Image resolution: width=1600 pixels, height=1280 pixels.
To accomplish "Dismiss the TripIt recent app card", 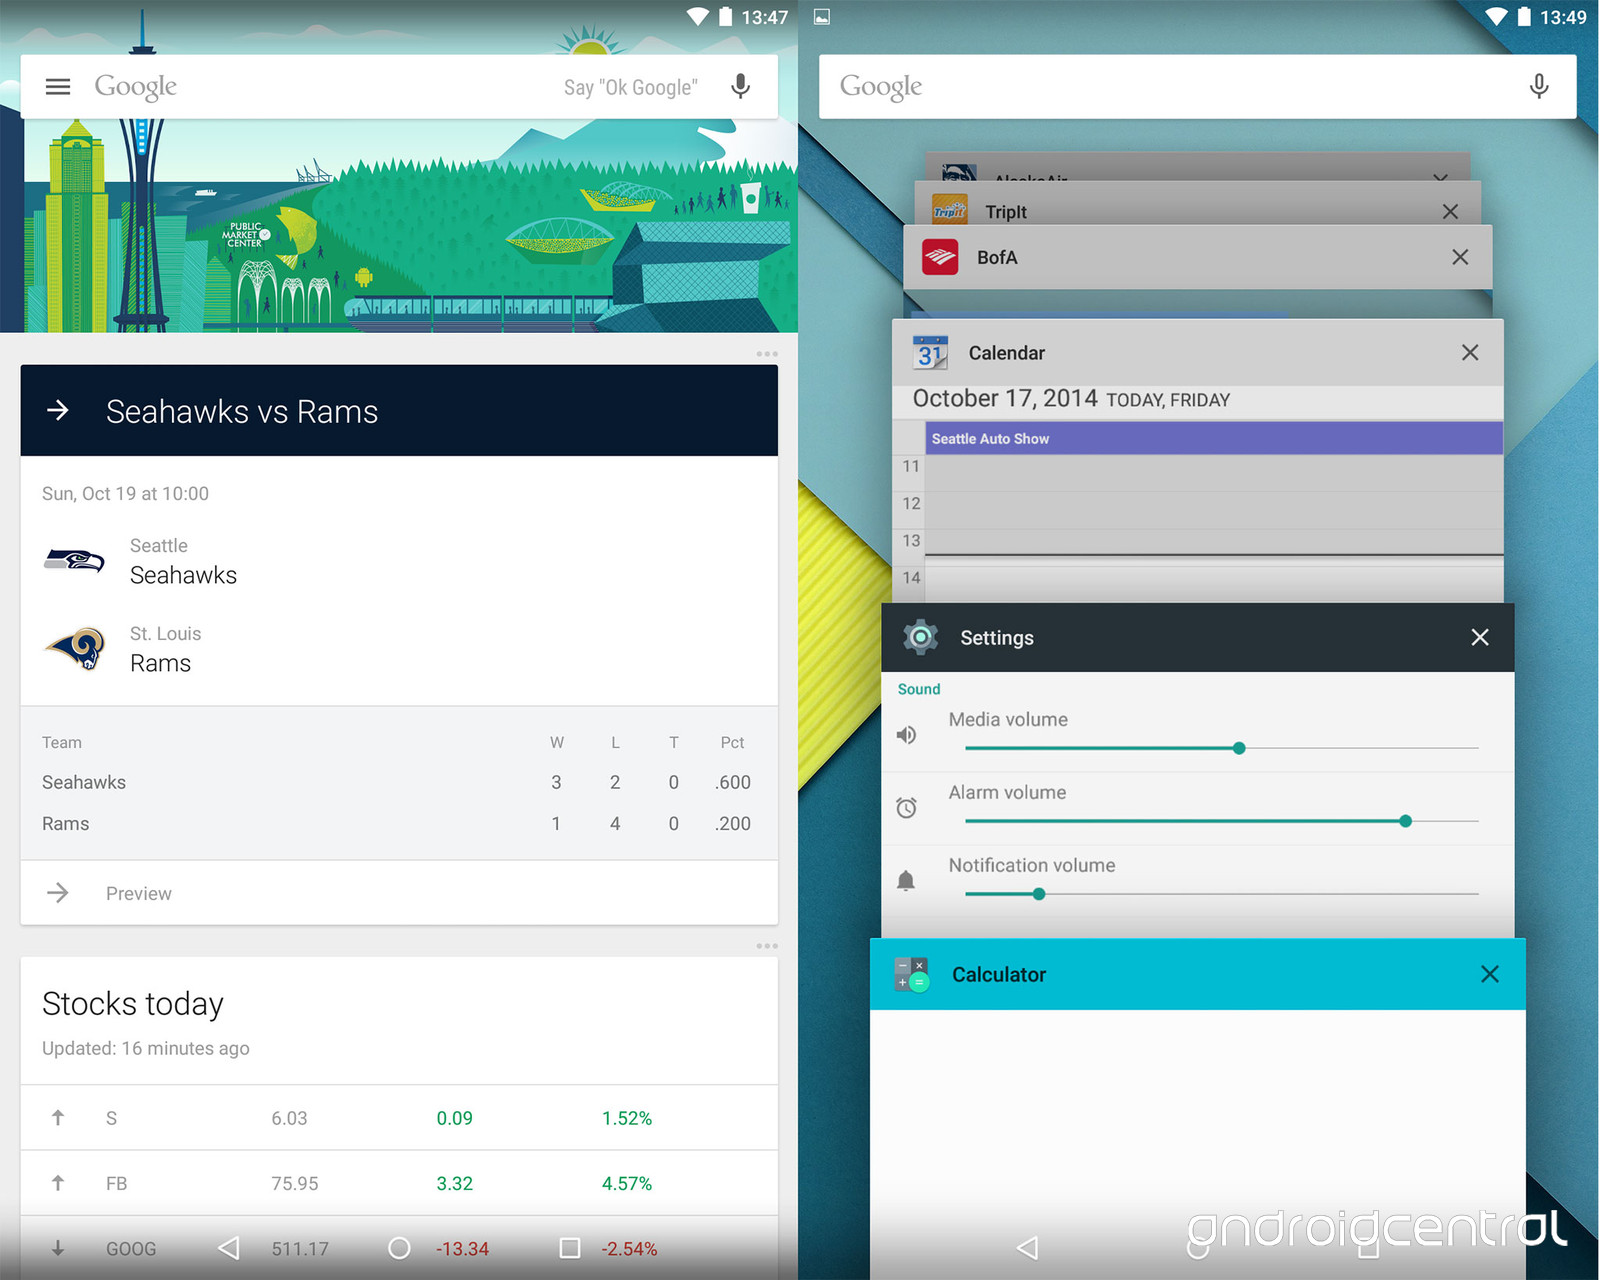I will pyautogui.click(x=1450, y=212).
